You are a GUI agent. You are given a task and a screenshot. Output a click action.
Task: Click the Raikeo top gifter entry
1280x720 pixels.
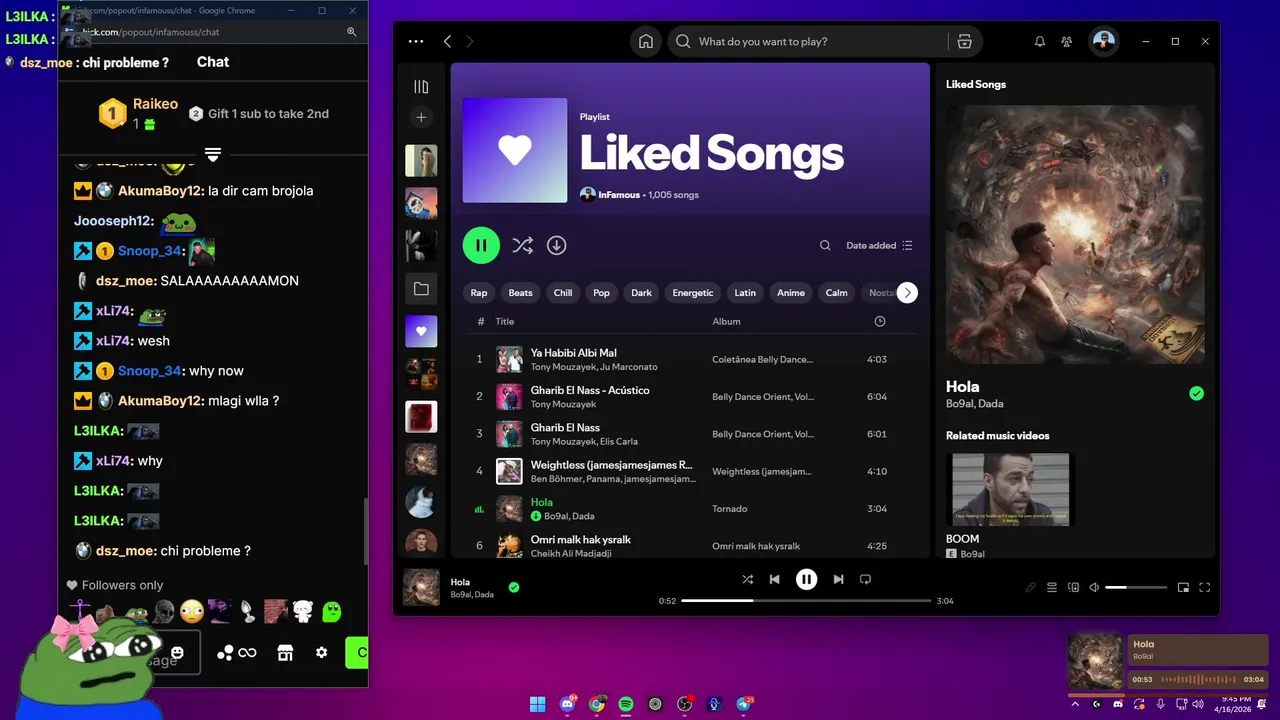click(138, 113)
